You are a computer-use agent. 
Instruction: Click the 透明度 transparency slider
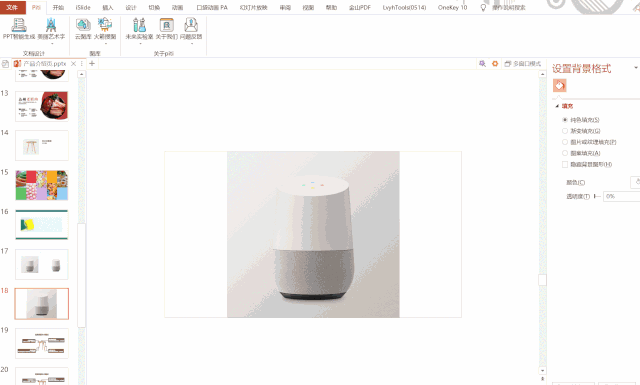click(597, 196)
